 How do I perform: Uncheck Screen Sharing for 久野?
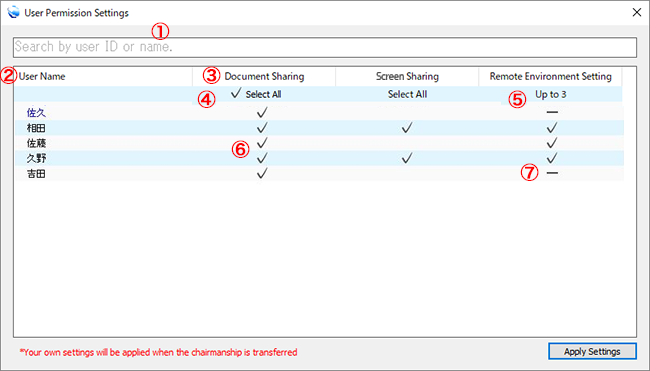(407, 158)
